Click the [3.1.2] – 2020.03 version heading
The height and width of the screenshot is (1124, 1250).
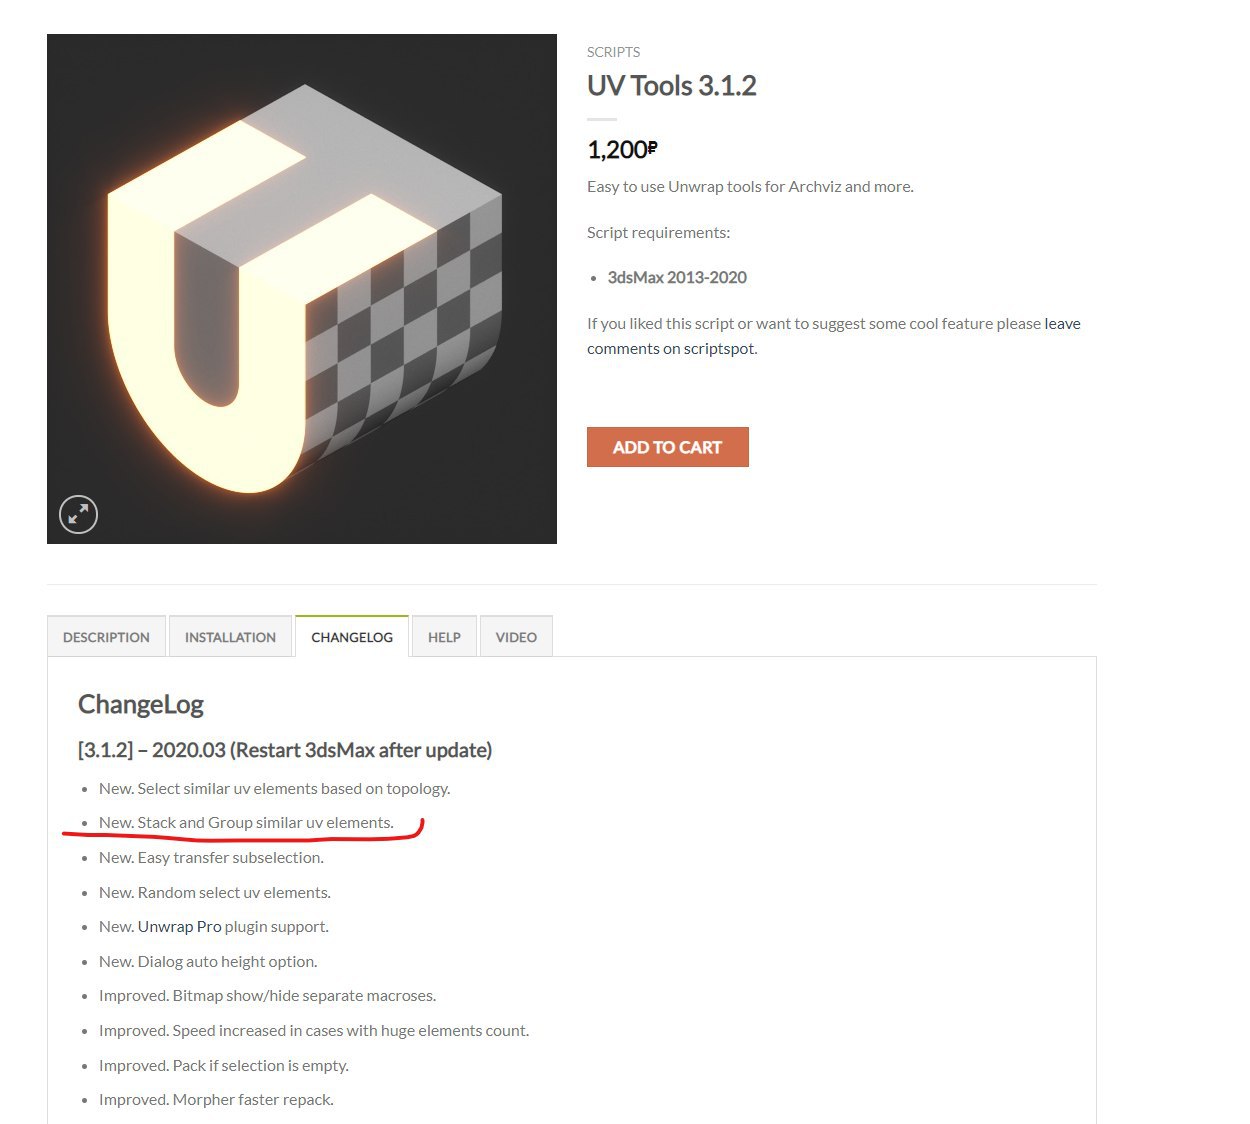[285, 750]
